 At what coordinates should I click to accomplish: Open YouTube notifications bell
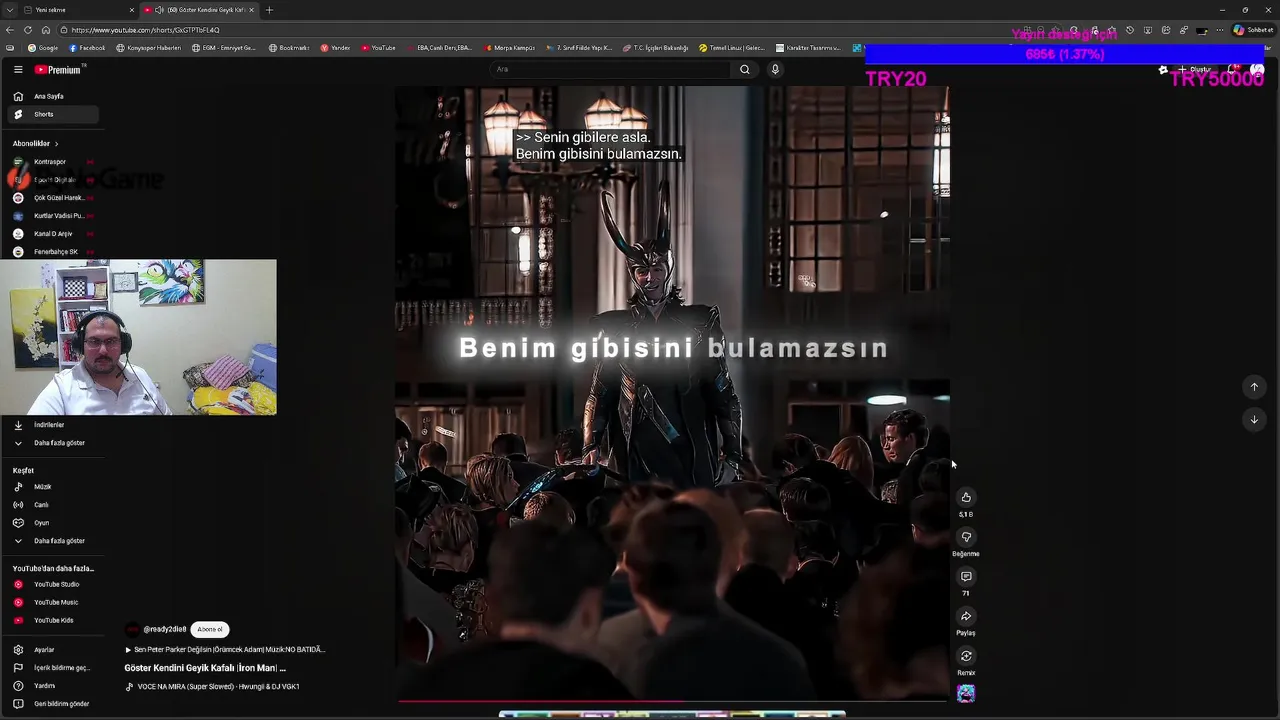pyautogui.click(x=1234, y=69)
